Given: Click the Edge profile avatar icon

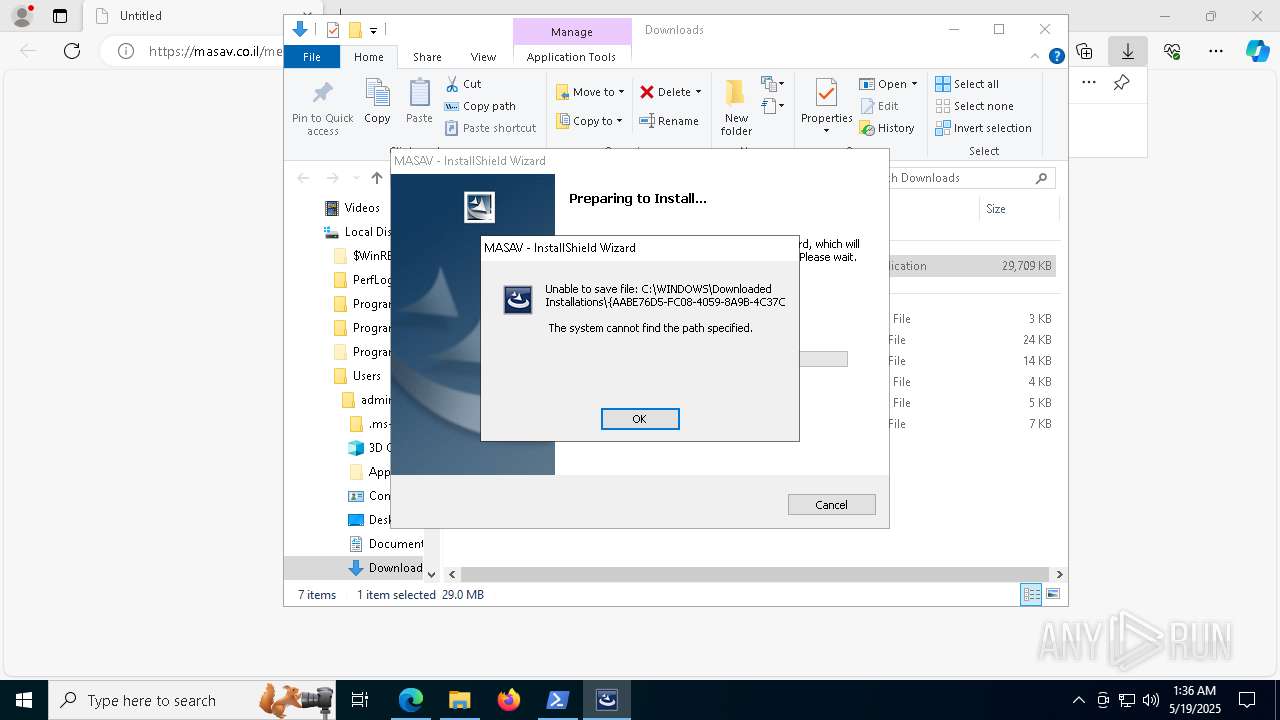Looking at the screenshot, I should point(21,16).
